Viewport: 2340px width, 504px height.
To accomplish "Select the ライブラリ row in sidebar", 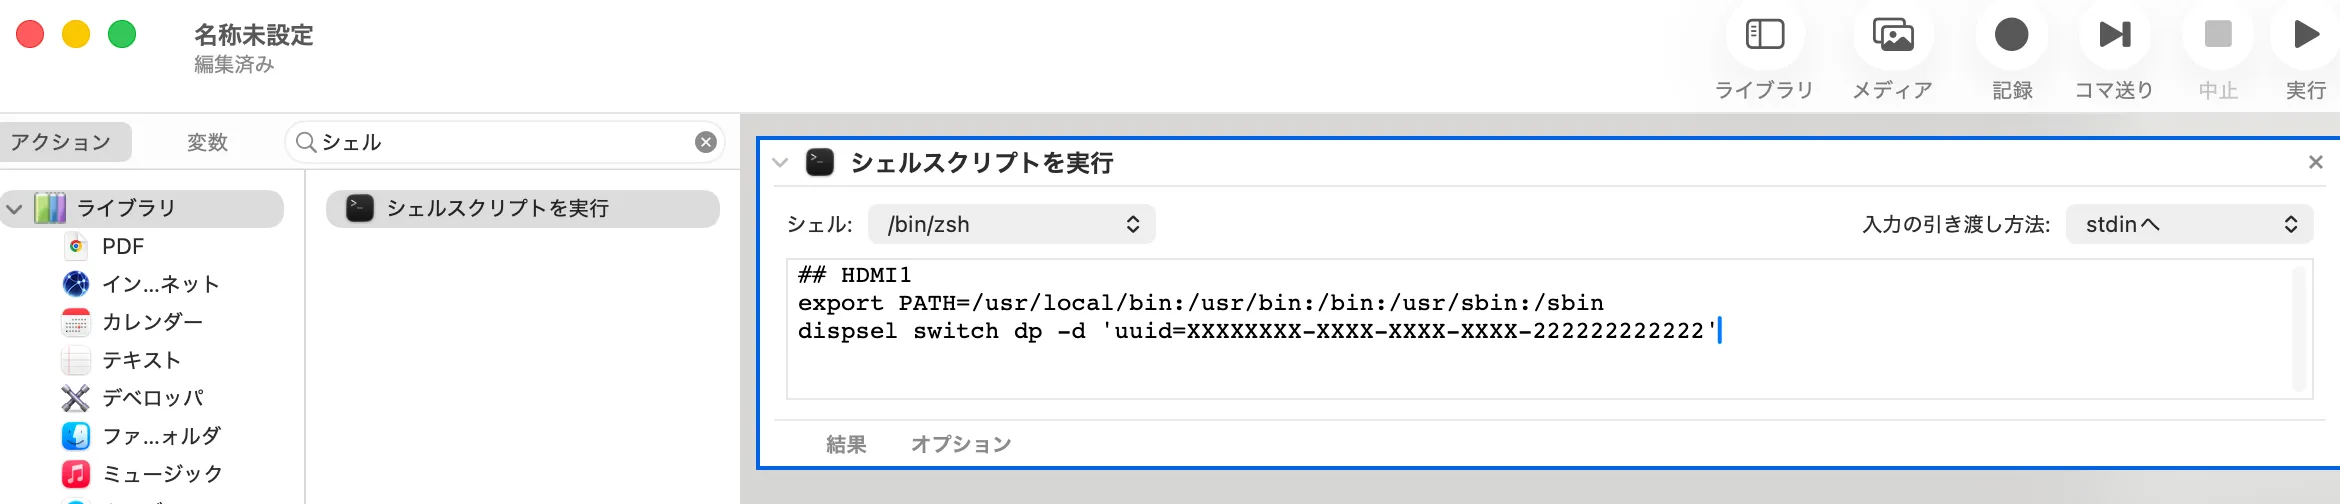I will [x=142, y=208].
